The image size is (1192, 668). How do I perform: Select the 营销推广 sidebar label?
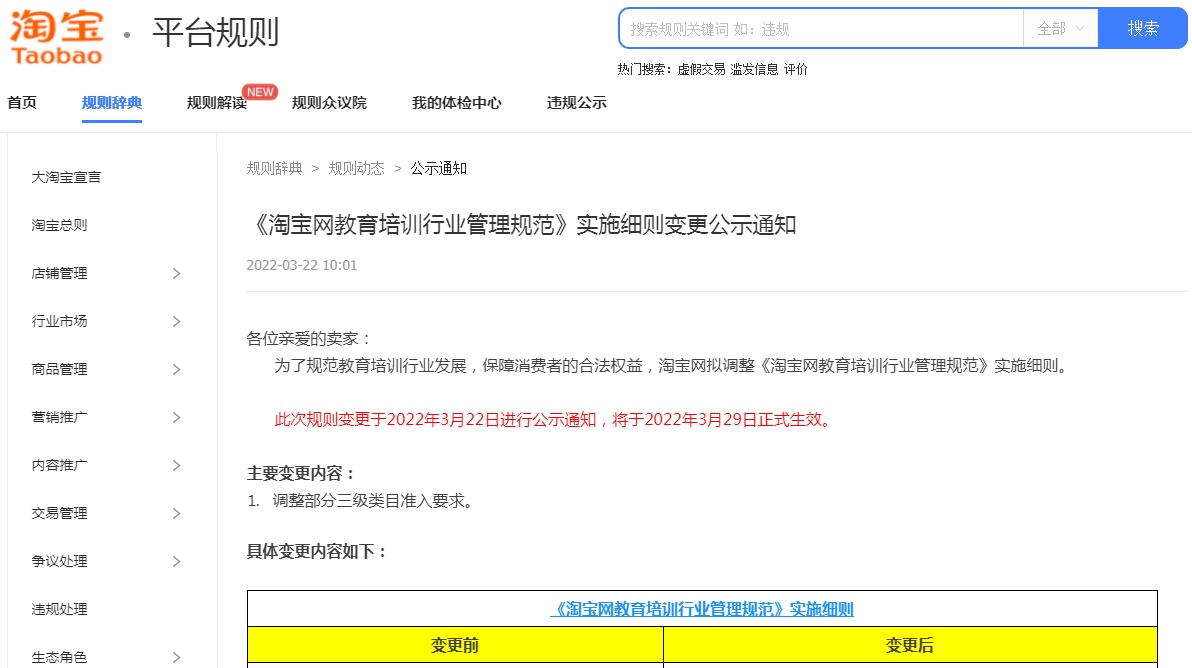(59, 416)
